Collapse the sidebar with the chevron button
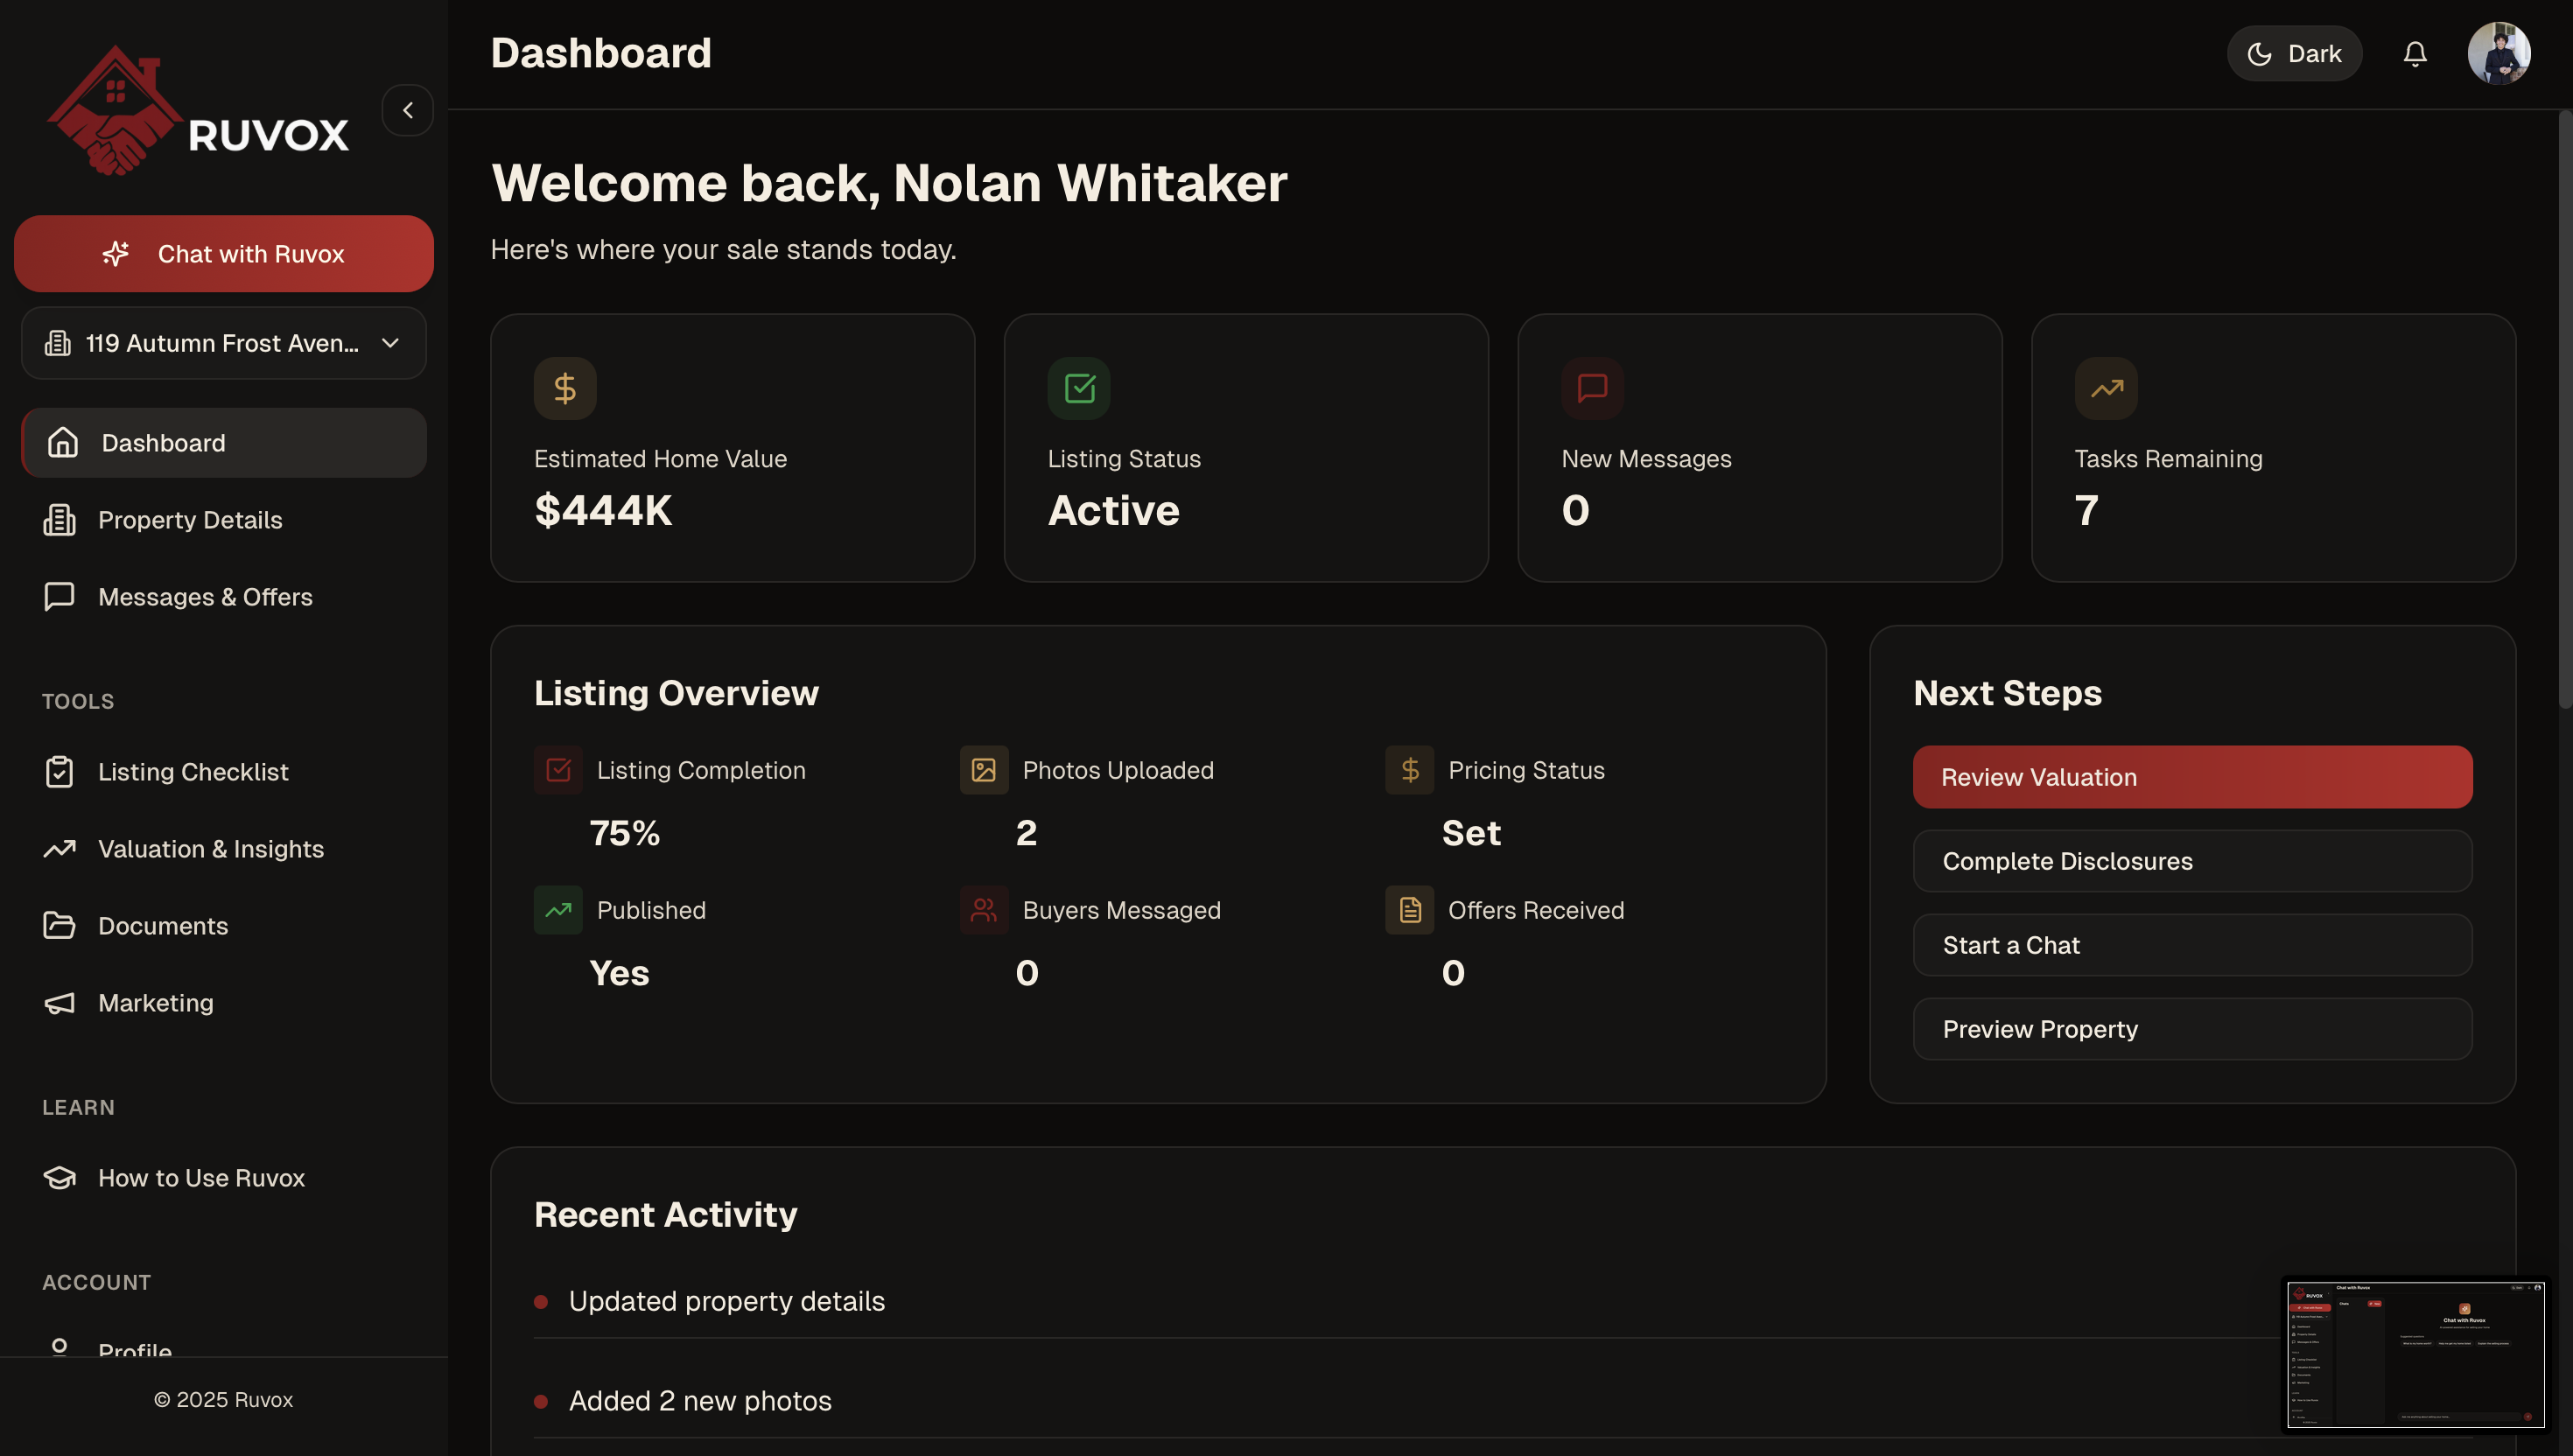The image size is (2573, 1456). tap(407, 110)
